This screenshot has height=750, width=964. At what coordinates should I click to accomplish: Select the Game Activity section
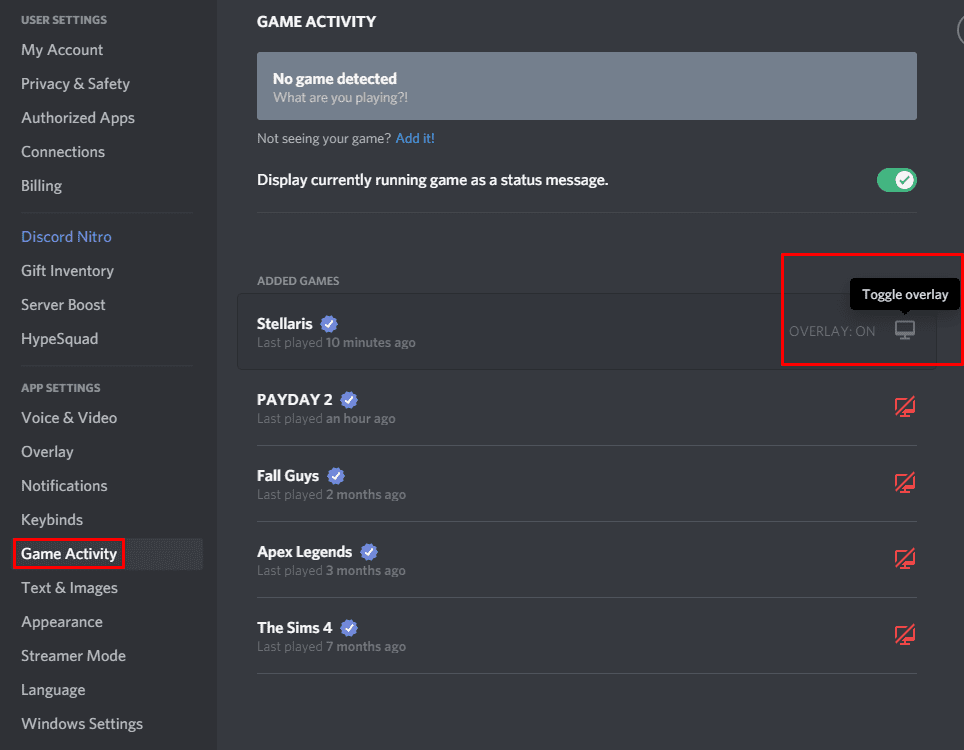point(68,553)
